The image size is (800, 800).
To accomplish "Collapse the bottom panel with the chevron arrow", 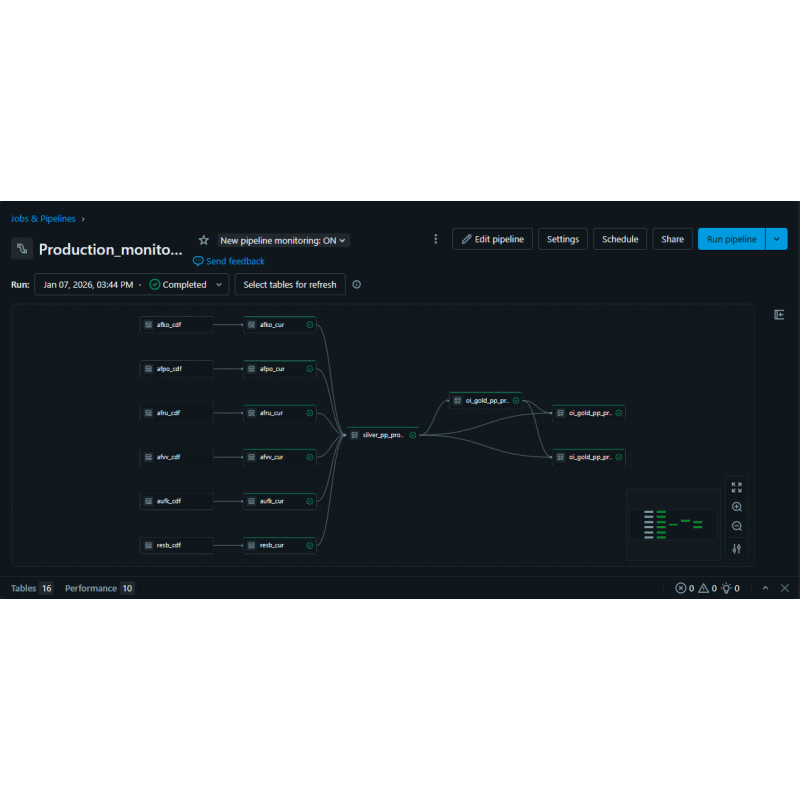I will tap(765, 588).
